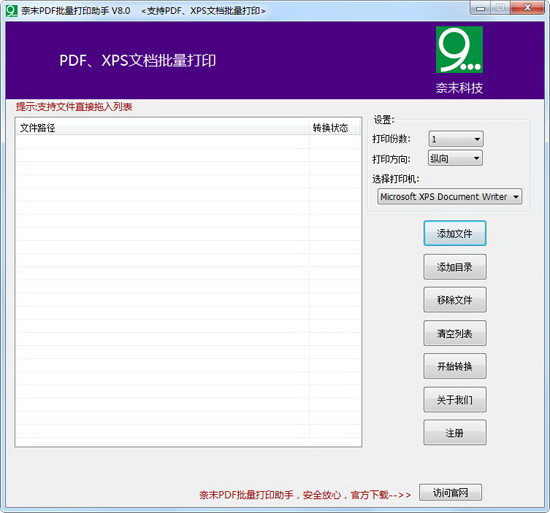
Task: Click the 清空列表 button
Action: coord(455,333)
